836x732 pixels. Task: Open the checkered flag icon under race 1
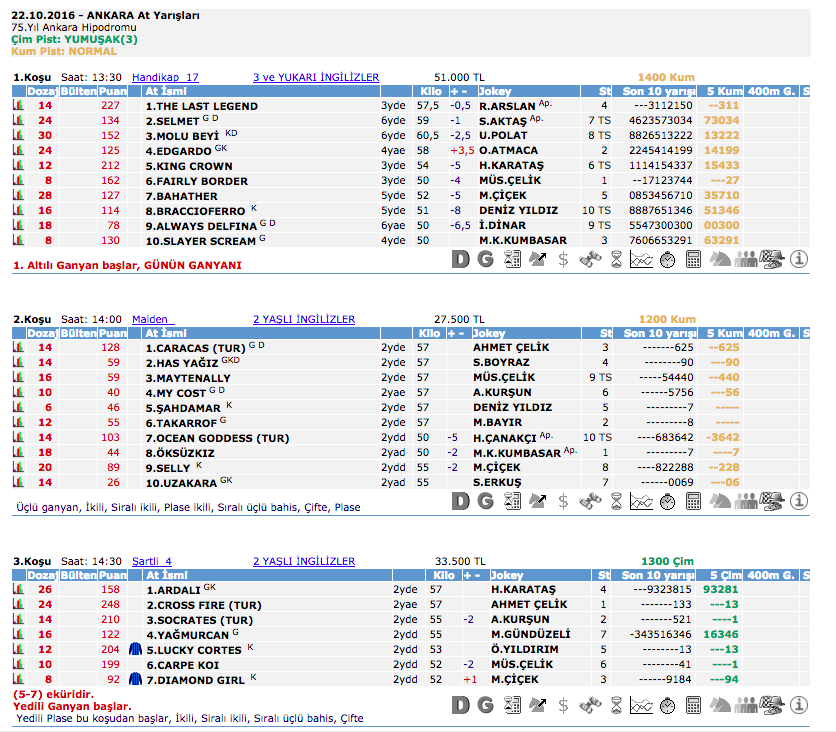tap(773, 259)
